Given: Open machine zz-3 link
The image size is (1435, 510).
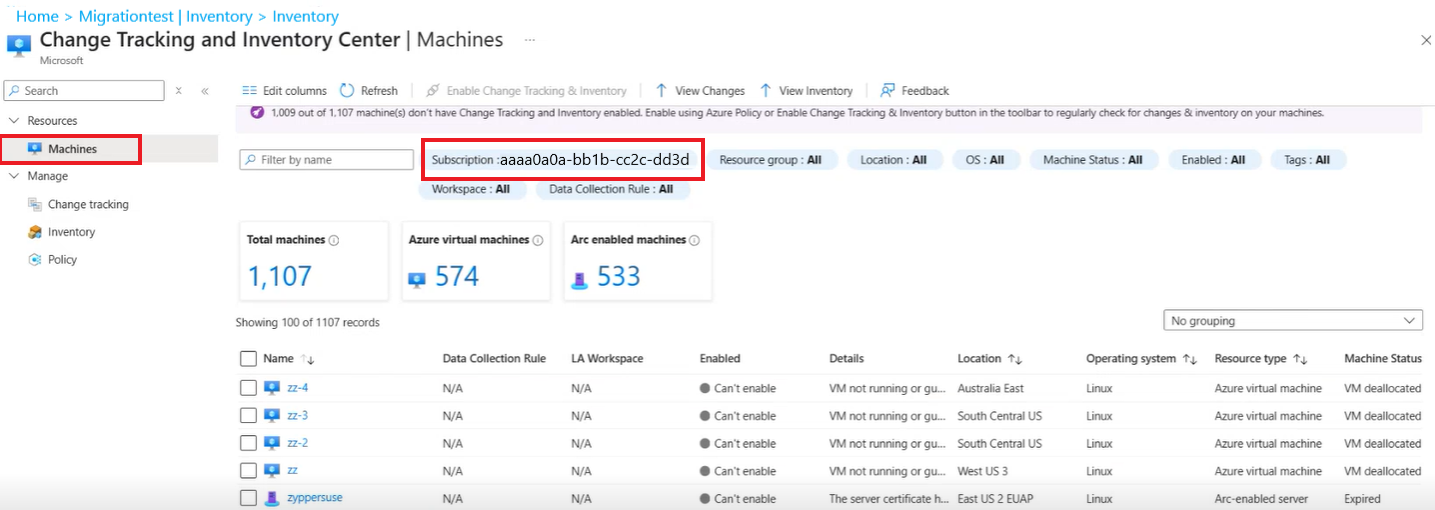Looking at the screenshot, I should pos(297,416).
